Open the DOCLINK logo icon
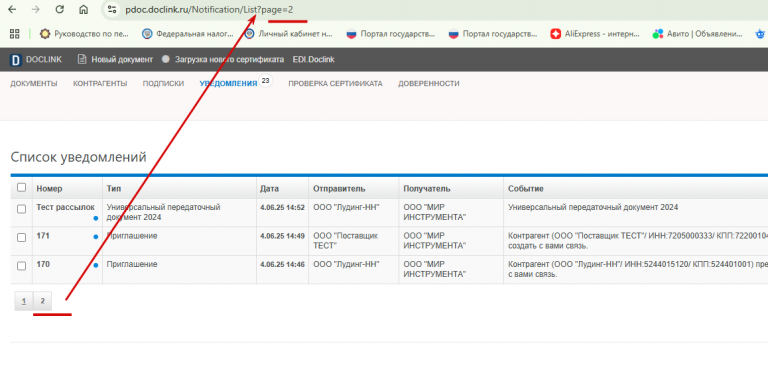Screen dimensions: 768x369 tap(16, 60)
